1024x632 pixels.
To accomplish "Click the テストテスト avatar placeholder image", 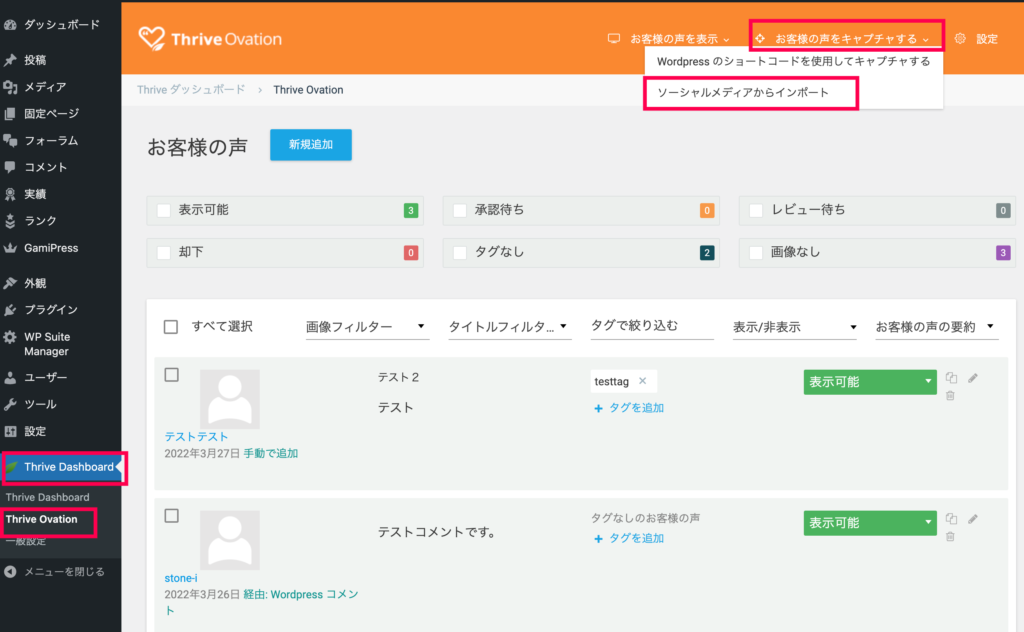I will coord(230,399).
